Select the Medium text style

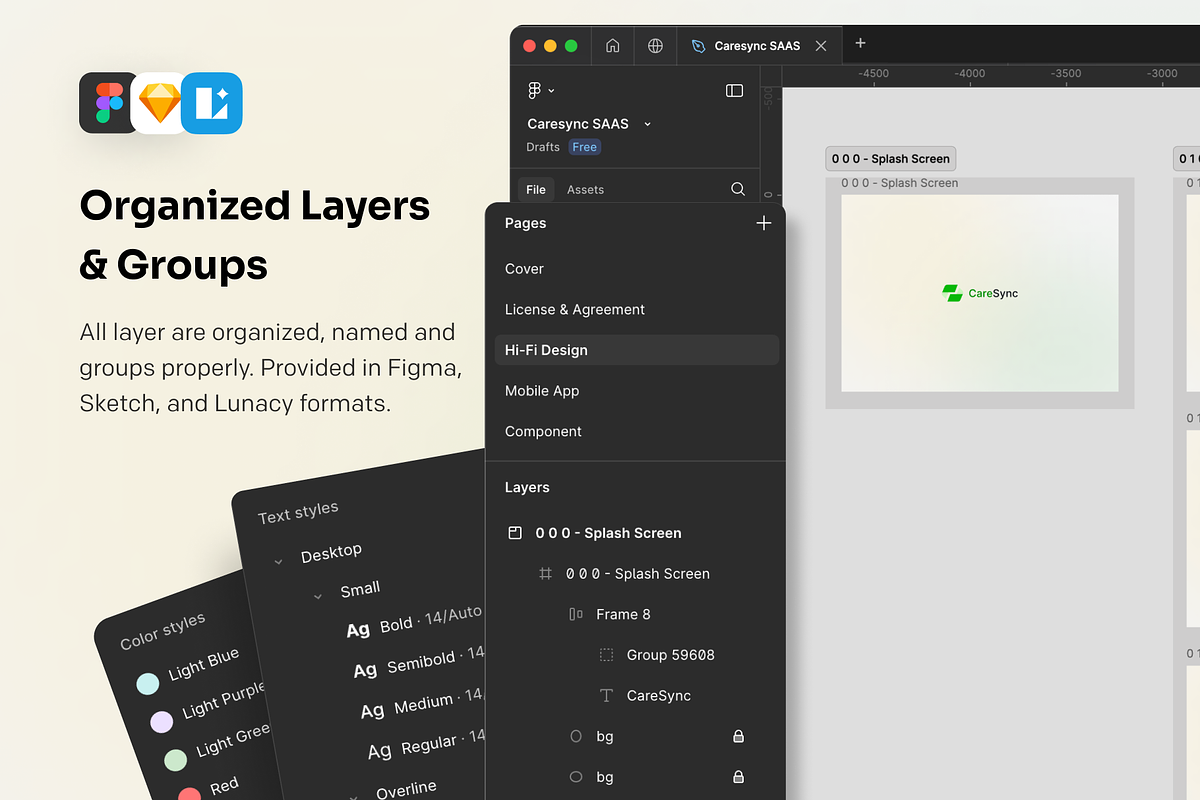click(x=423, y=703)
